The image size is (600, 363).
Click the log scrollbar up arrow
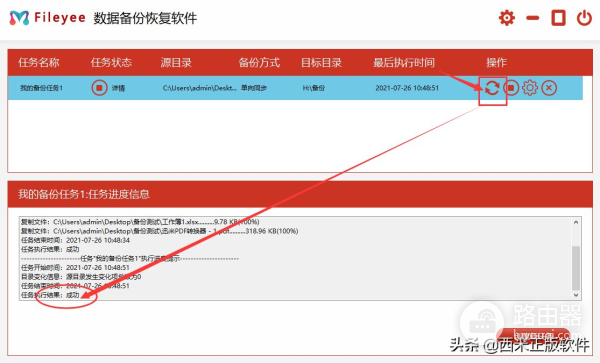[x=576, y=222]
